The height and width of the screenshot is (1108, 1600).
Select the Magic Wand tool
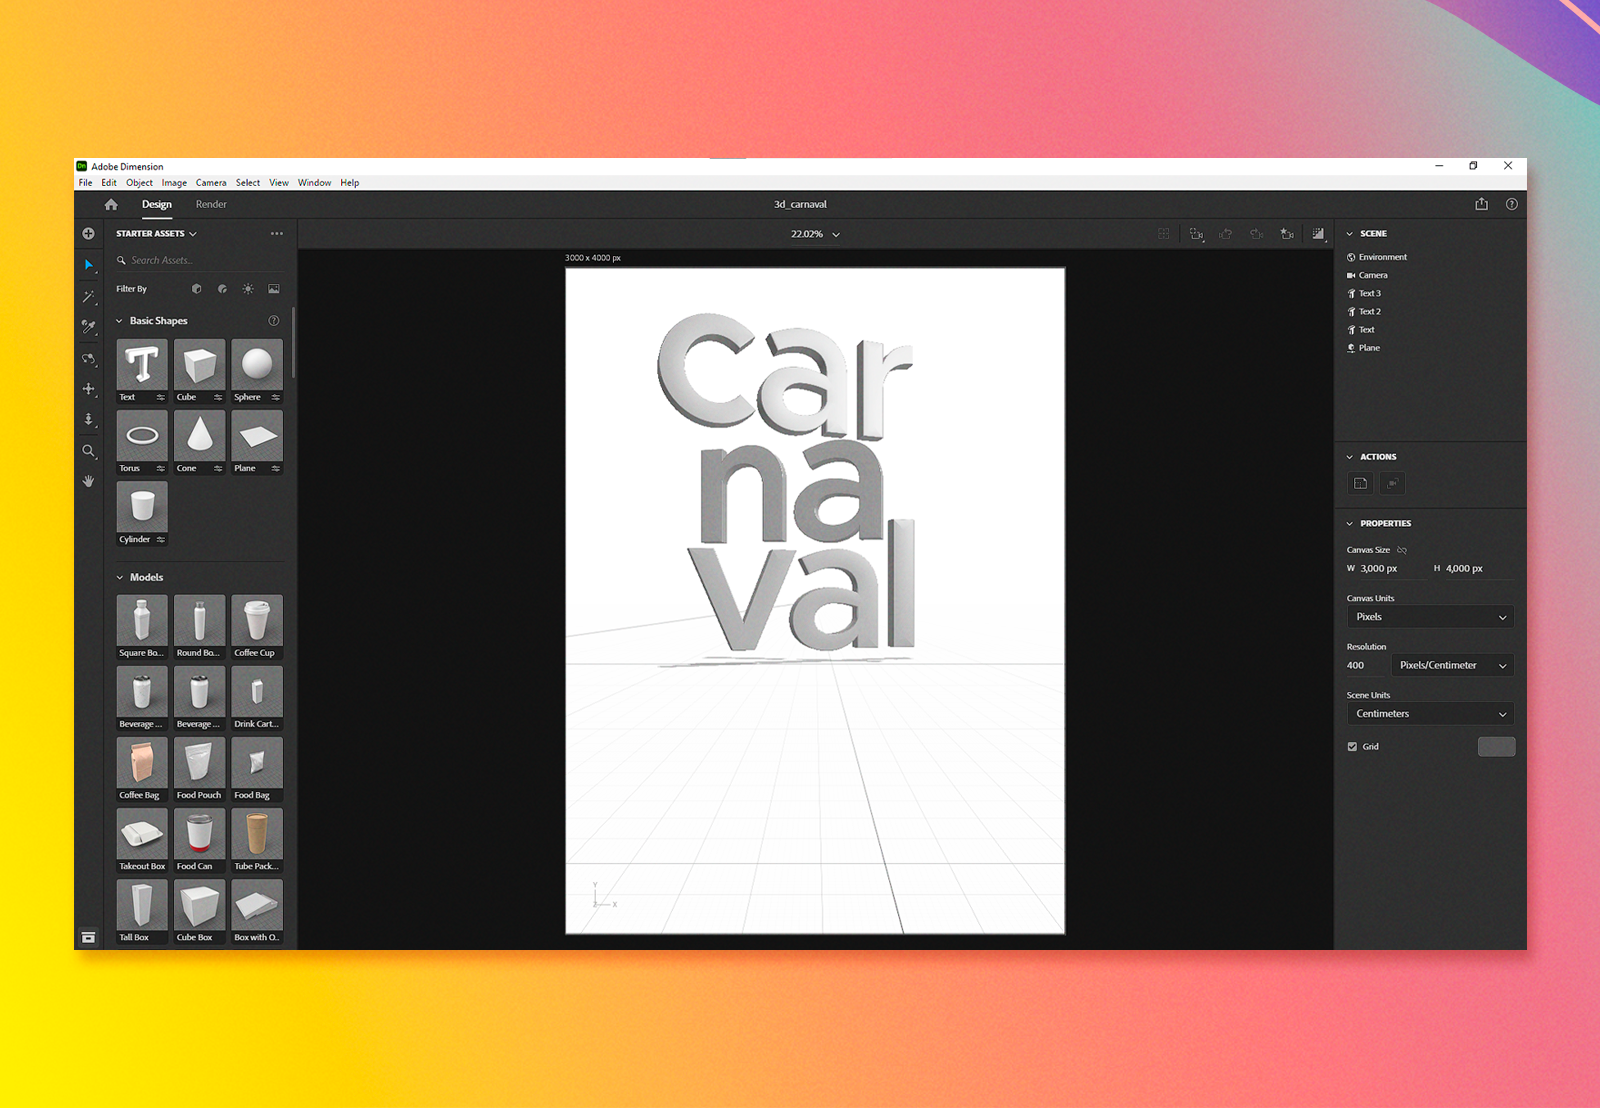88,296
